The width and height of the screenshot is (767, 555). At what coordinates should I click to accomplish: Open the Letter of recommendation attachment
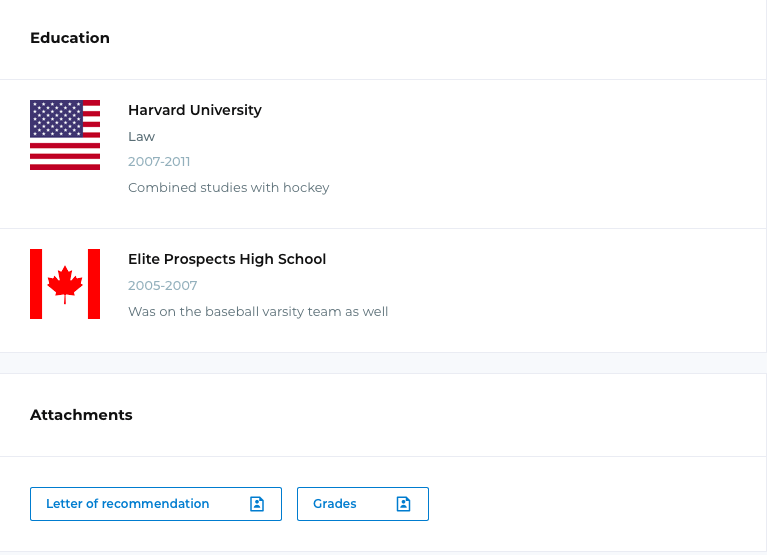click(156, 504)
